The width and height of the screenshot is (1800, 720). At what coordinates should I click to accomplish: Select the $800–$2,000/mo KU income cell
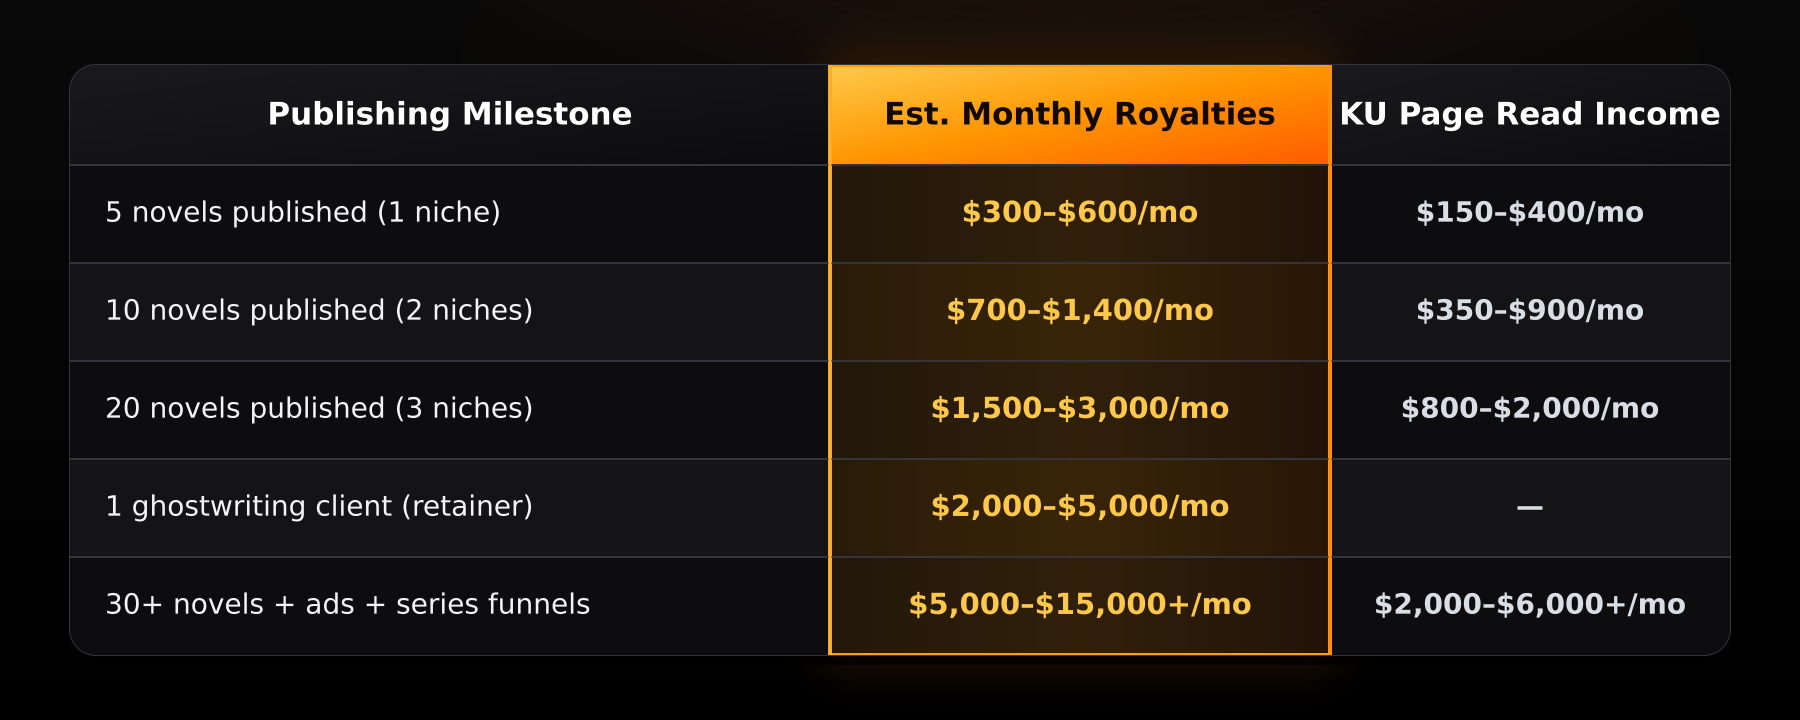[1530, 410]
